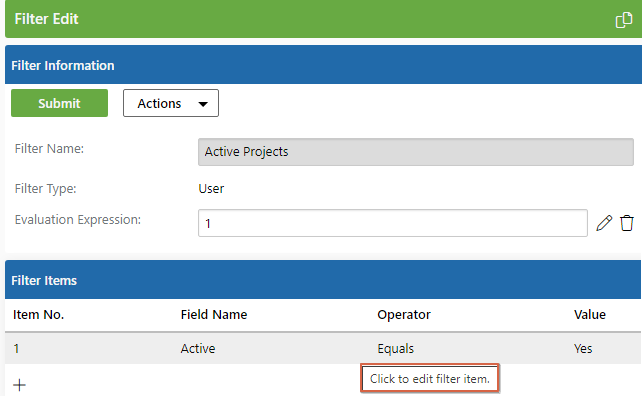Click the Equals operator cell
The image size is (643, 396).
pos(395,348)
